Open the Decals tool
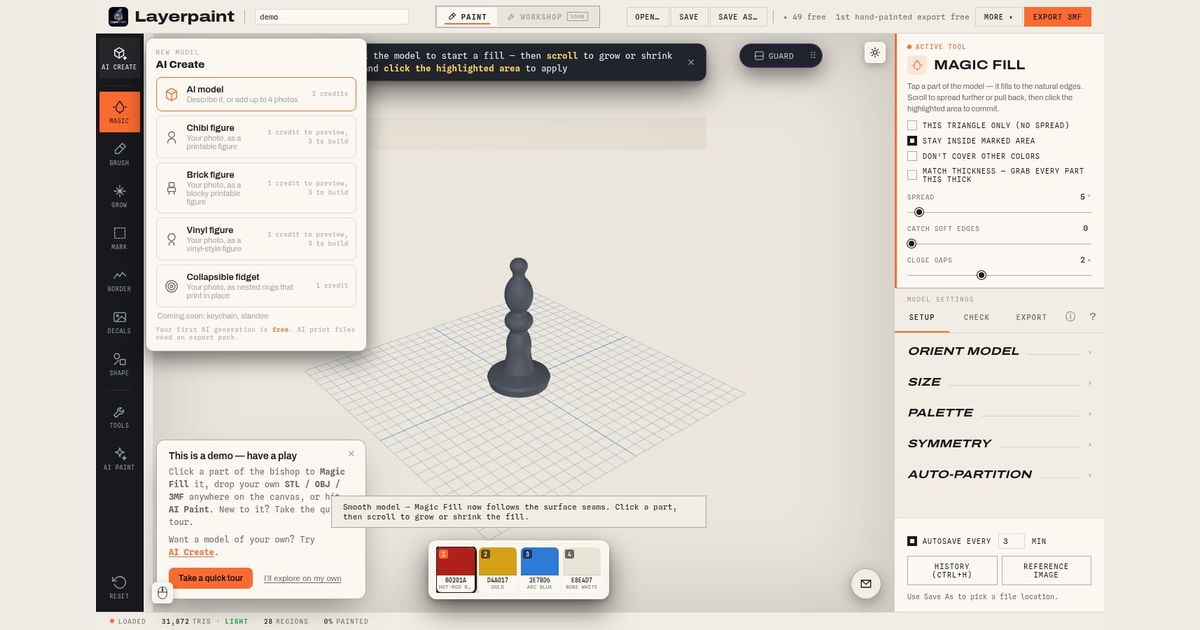This screenshot has width=1200, height=630. pos(119,322)
